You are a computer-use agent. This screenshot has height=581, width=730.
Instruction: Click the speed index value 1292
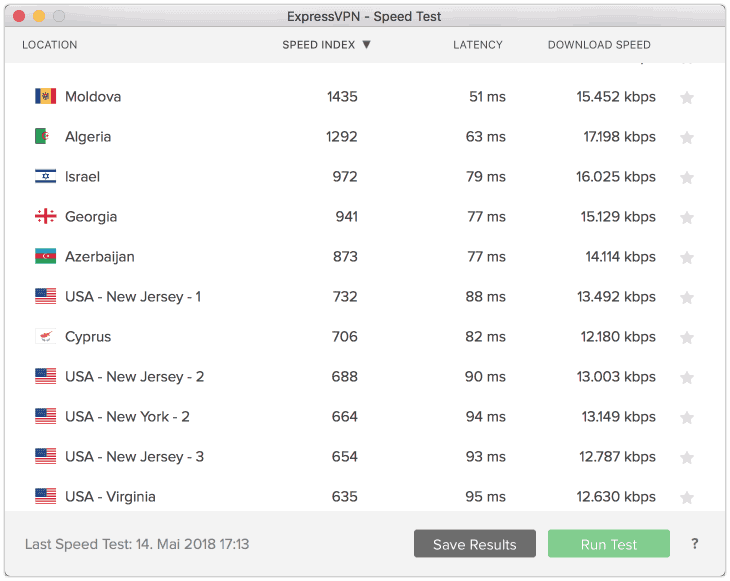342,136
